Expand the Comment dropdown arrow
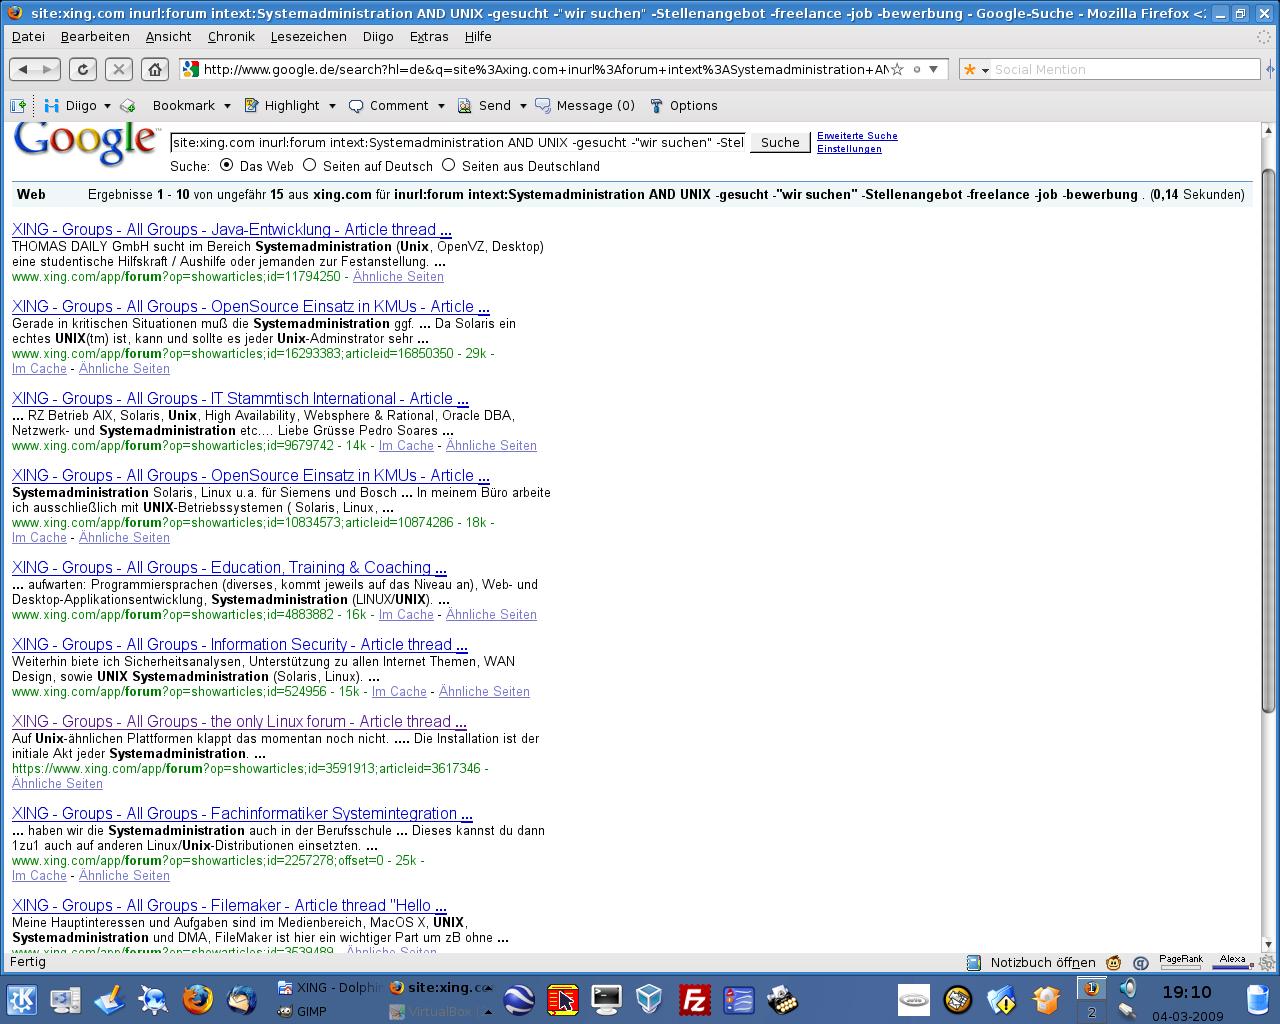The width and height of the screenshot is (1280, 1024). pos(440,106)
